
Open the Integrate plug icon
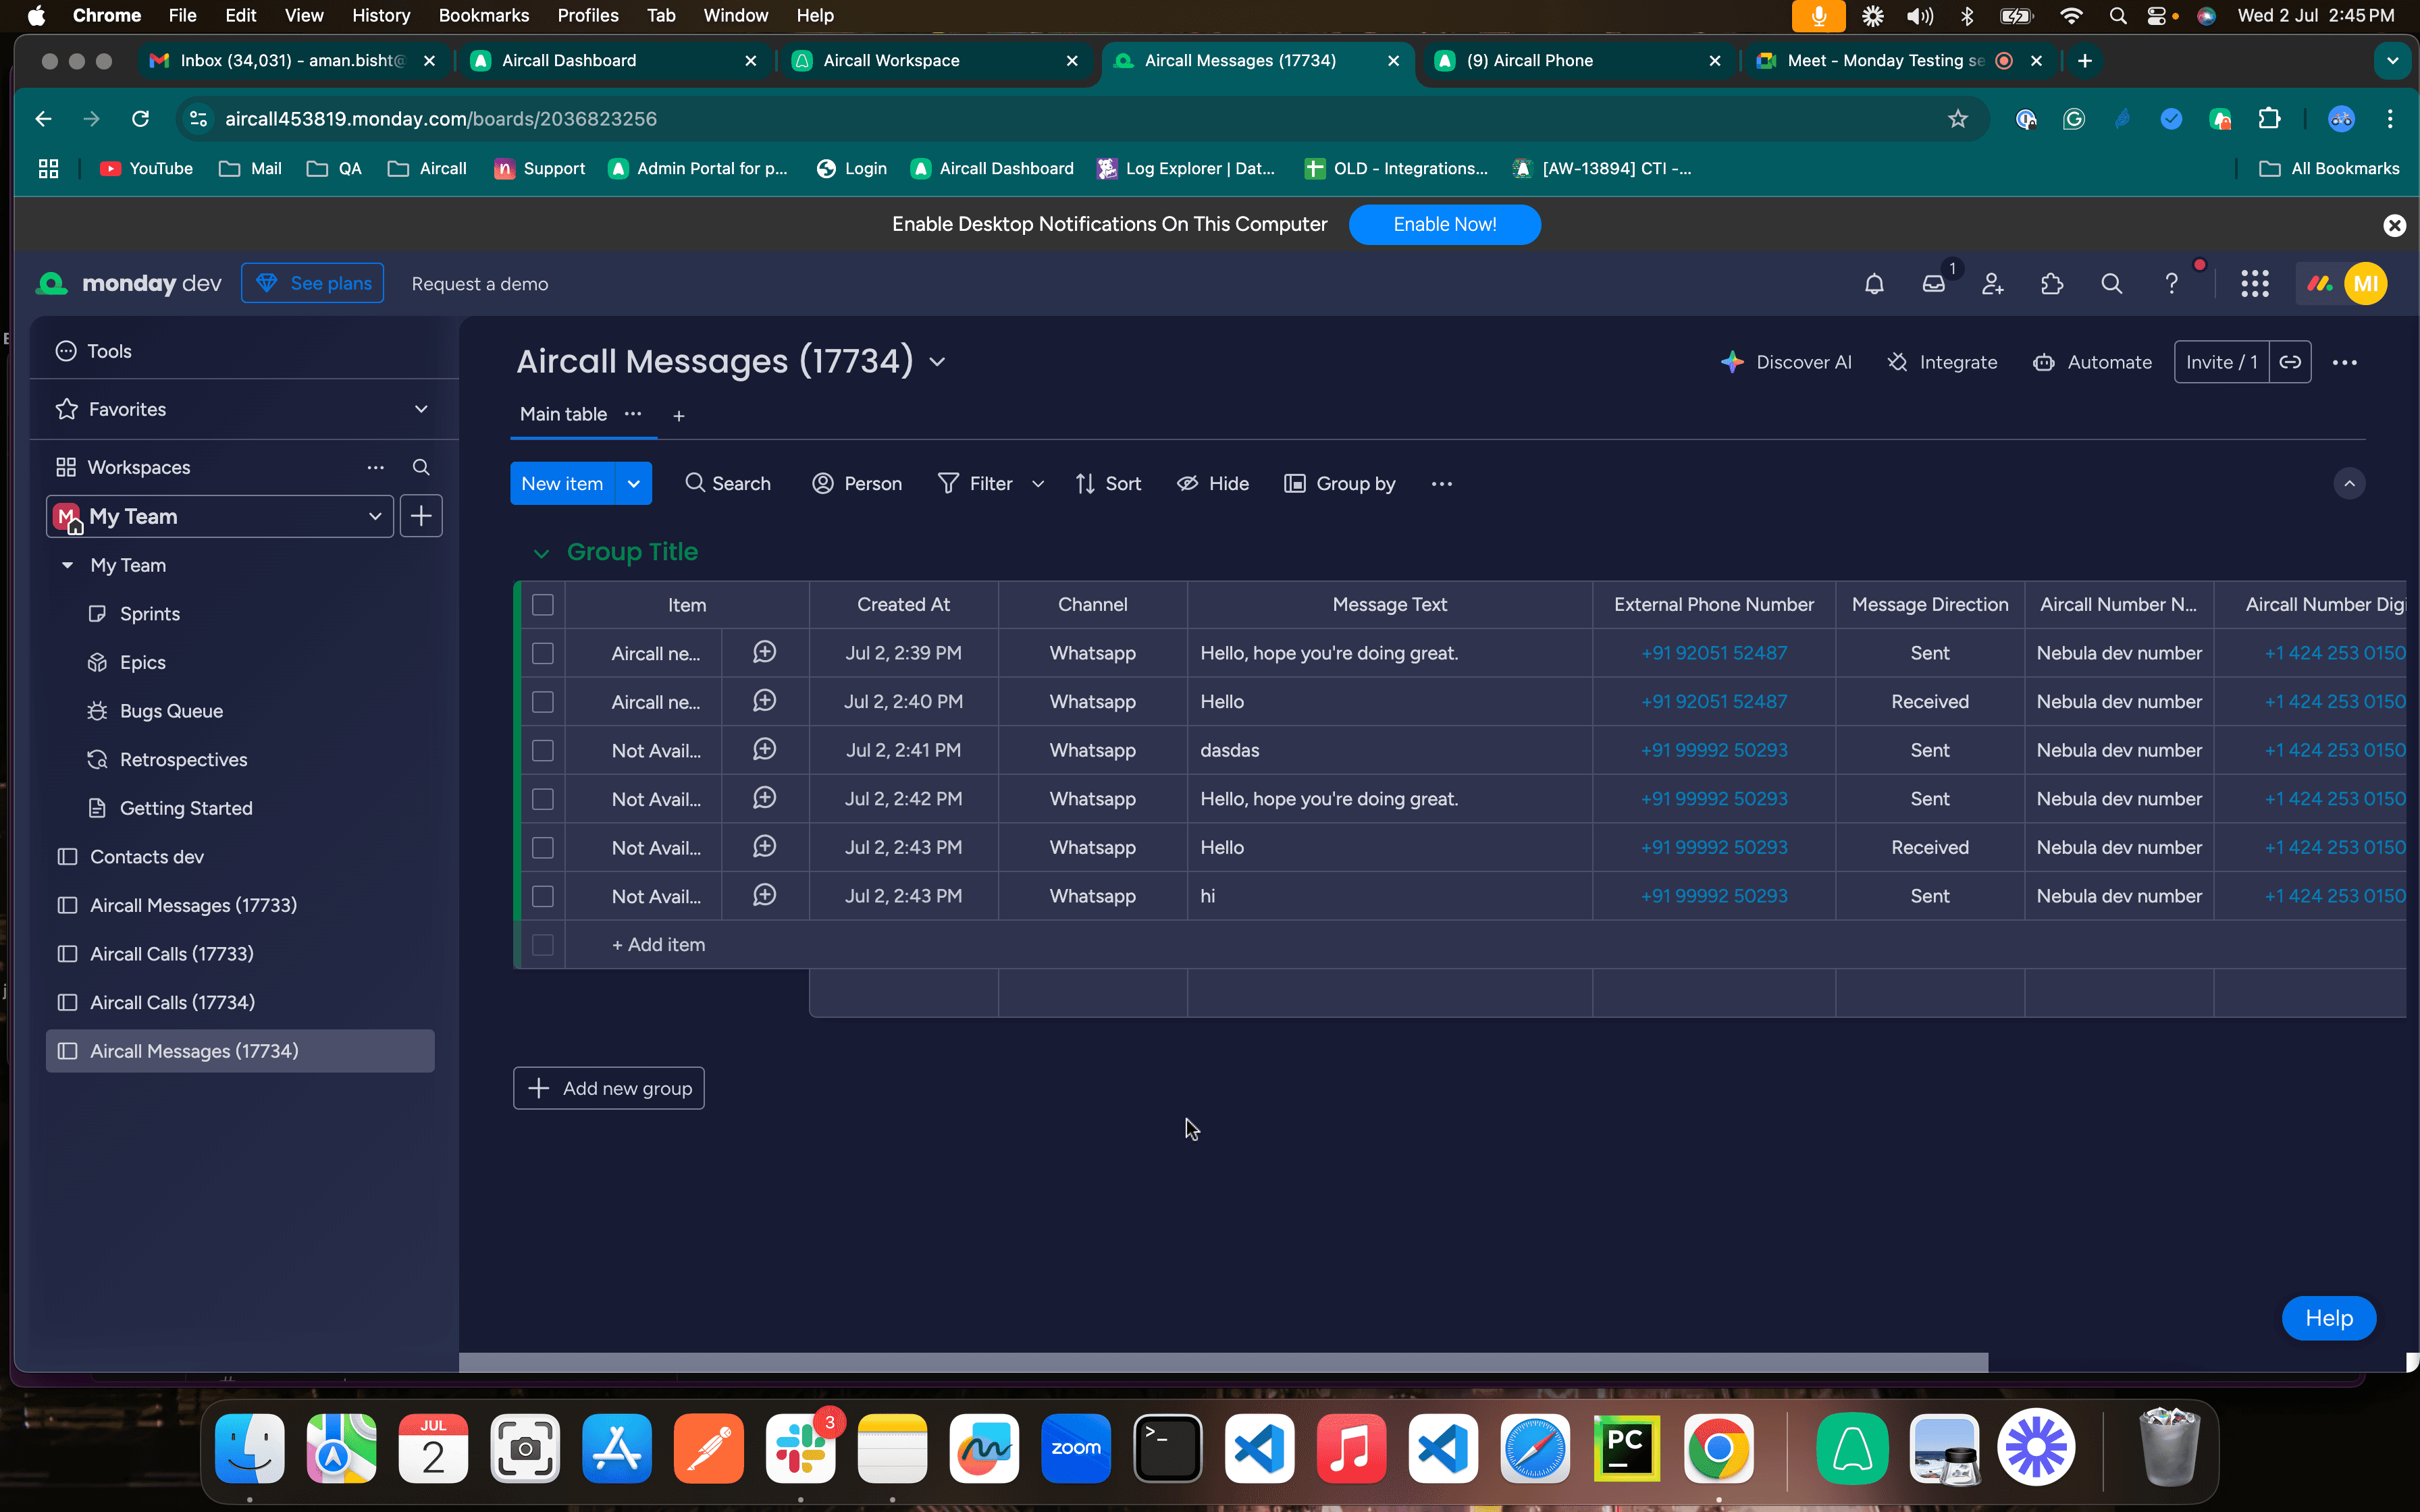click(x=1898, y=362)
